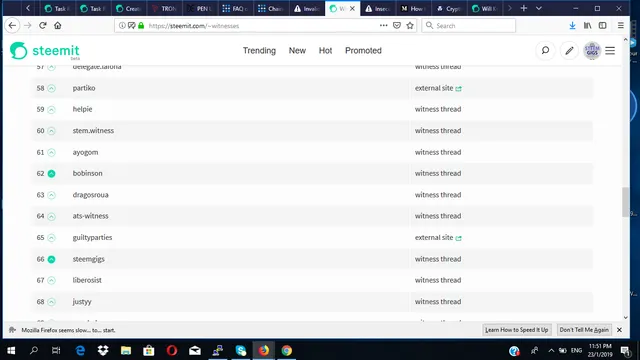Toggle vote for witness ayogom
This screenshot has height=360, width=640.
coord(51,152)
